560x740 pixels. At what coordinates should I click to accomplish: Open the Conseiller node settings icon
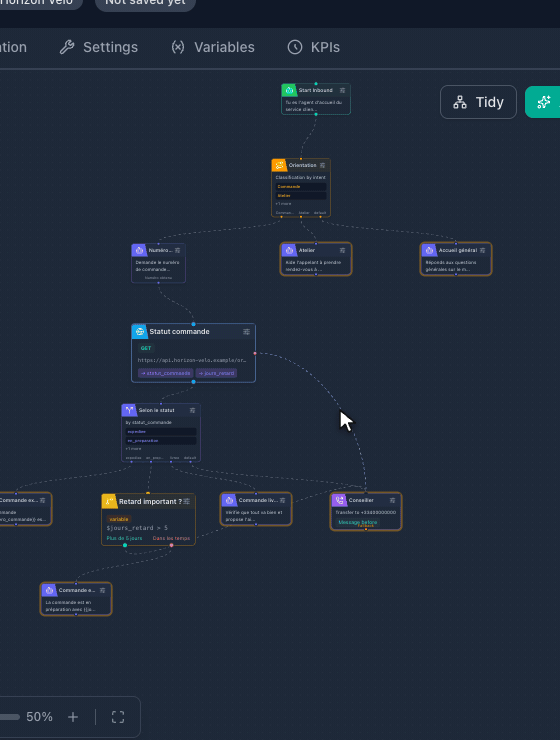click(393, 500)
